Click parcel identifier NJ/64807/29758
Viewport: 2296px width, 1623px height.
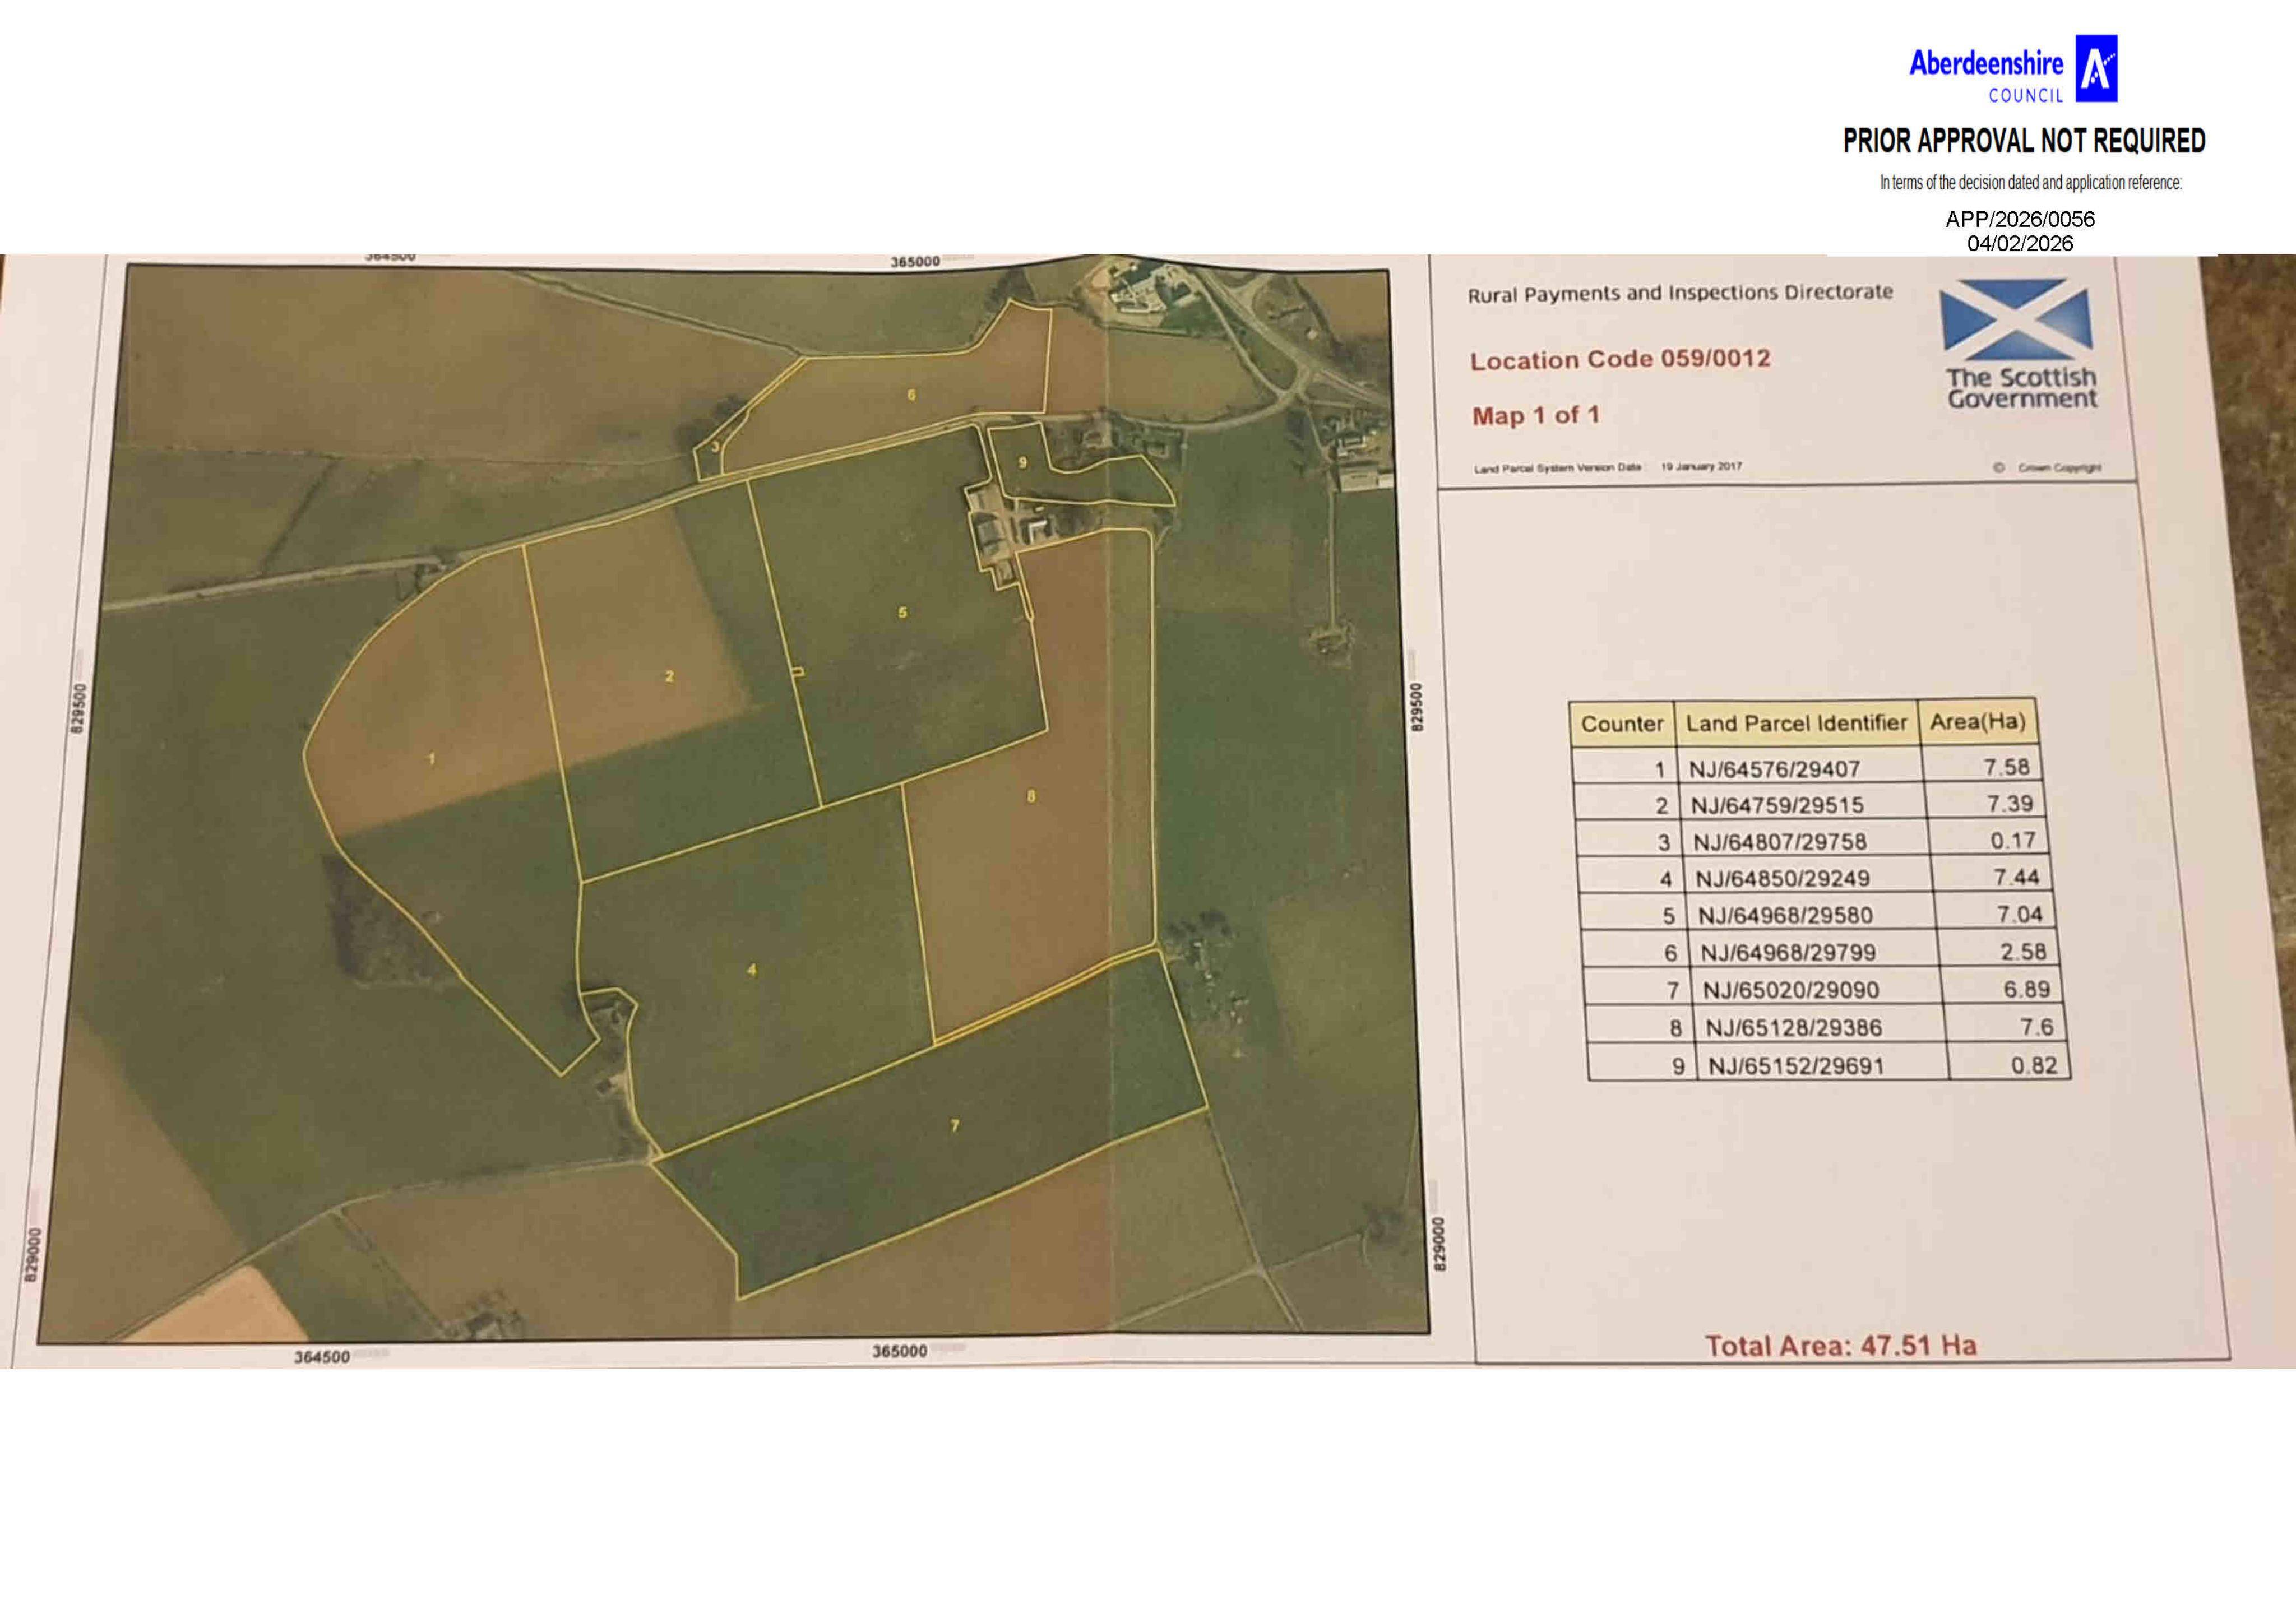[1780, 842]
